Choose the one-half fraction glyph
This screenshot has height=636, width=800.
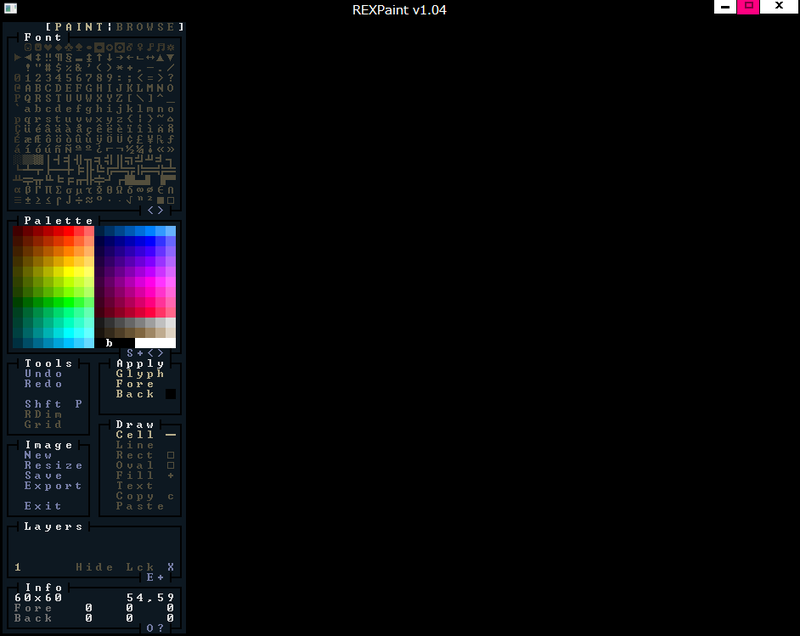pyautogui.click(x=130, y=149)
